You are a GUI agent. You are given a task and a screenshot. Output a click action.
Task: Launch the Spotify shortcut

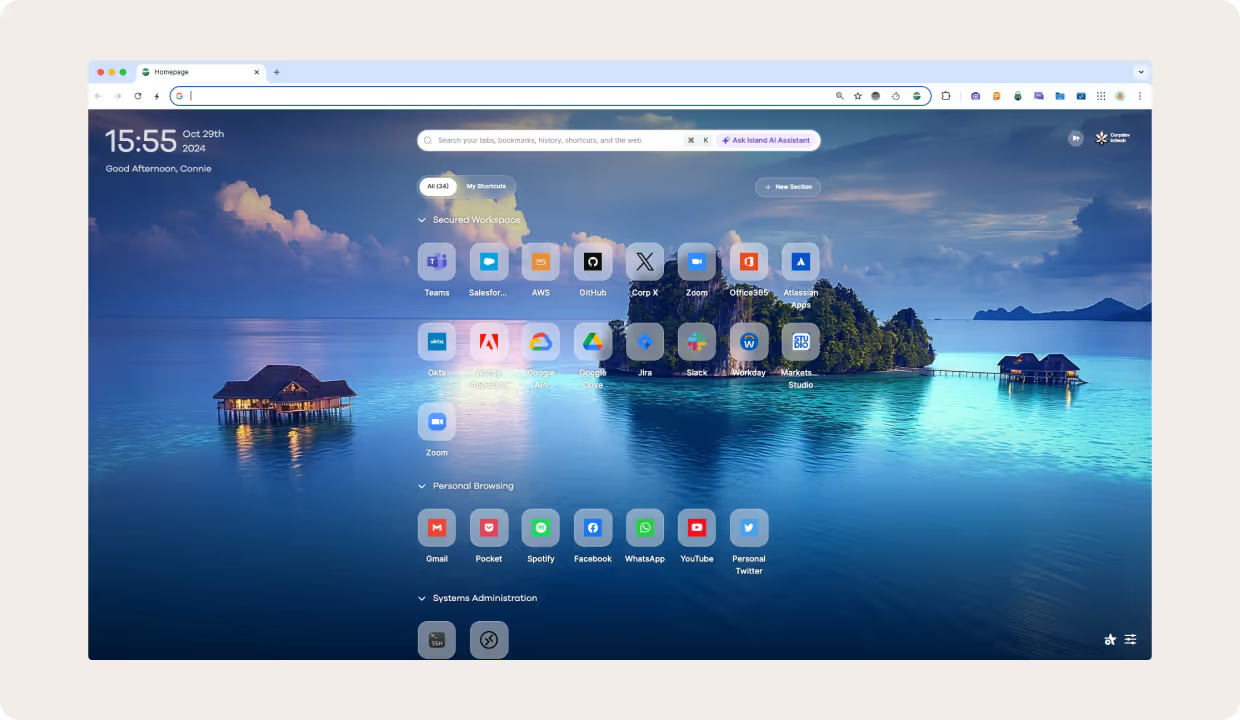click(x=541, y=528)
